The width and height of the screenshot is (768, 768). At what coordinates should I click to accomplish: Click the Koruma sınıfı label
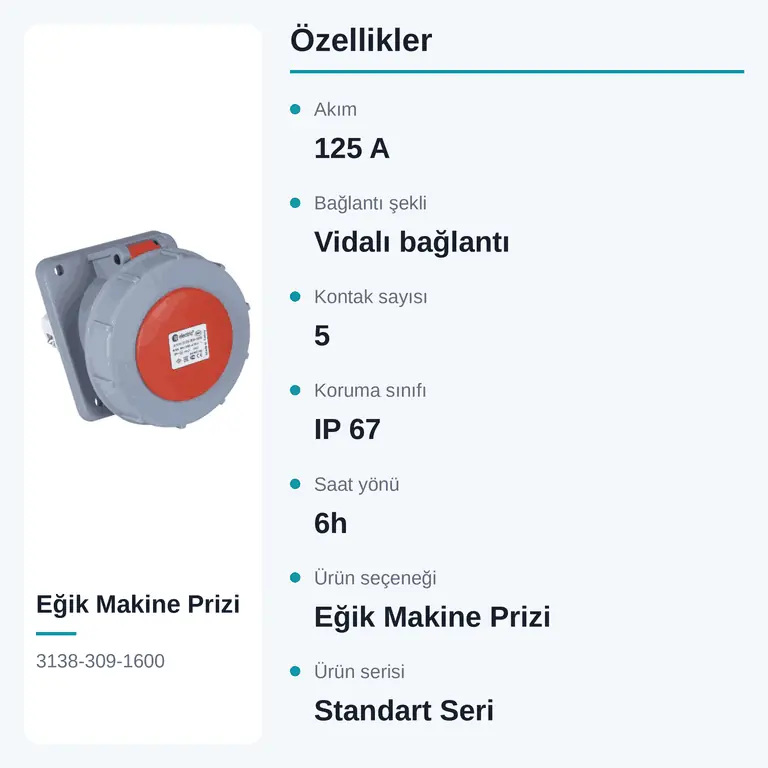click(x=370, y=390)
